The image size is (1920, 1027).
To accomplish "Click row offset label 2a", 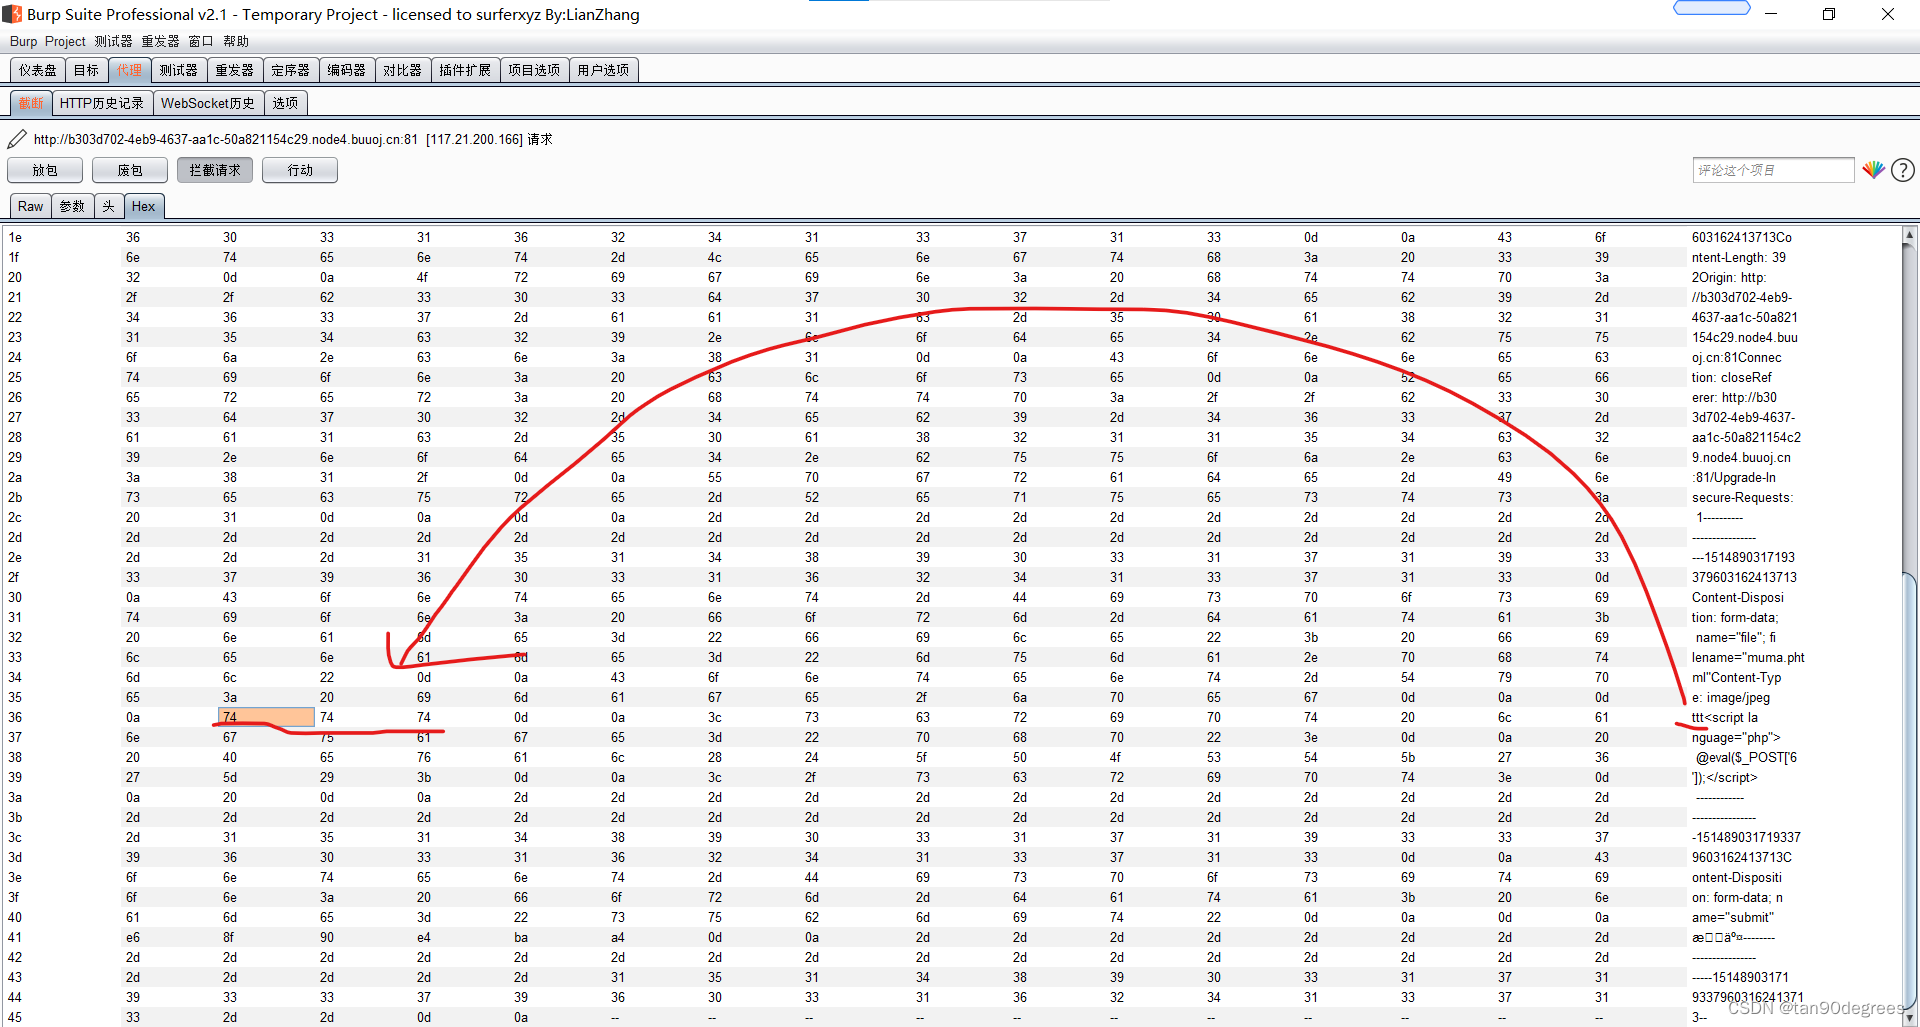I will 15,477.
